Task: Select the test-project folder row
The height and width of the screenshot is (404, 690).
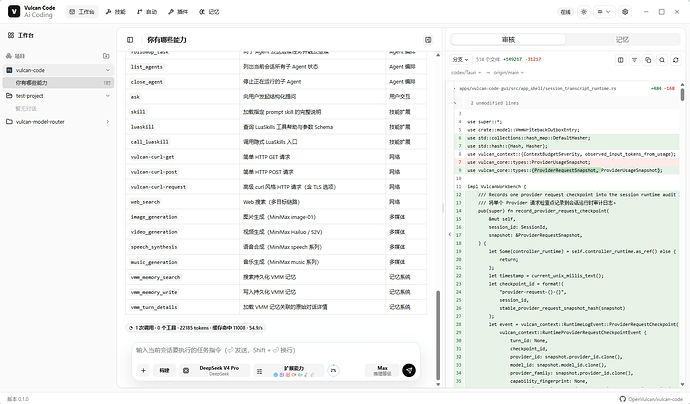Action: (58, 95)
